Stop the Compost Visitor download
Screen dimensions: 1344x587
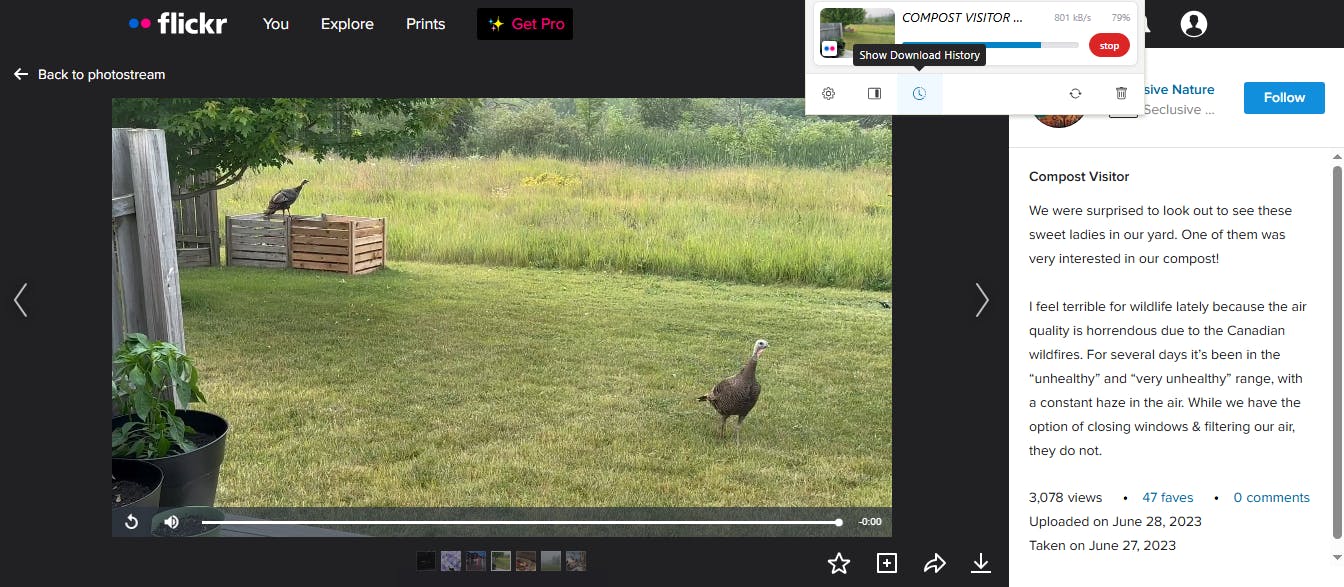pyautogui.click(x=1109, y=46)
